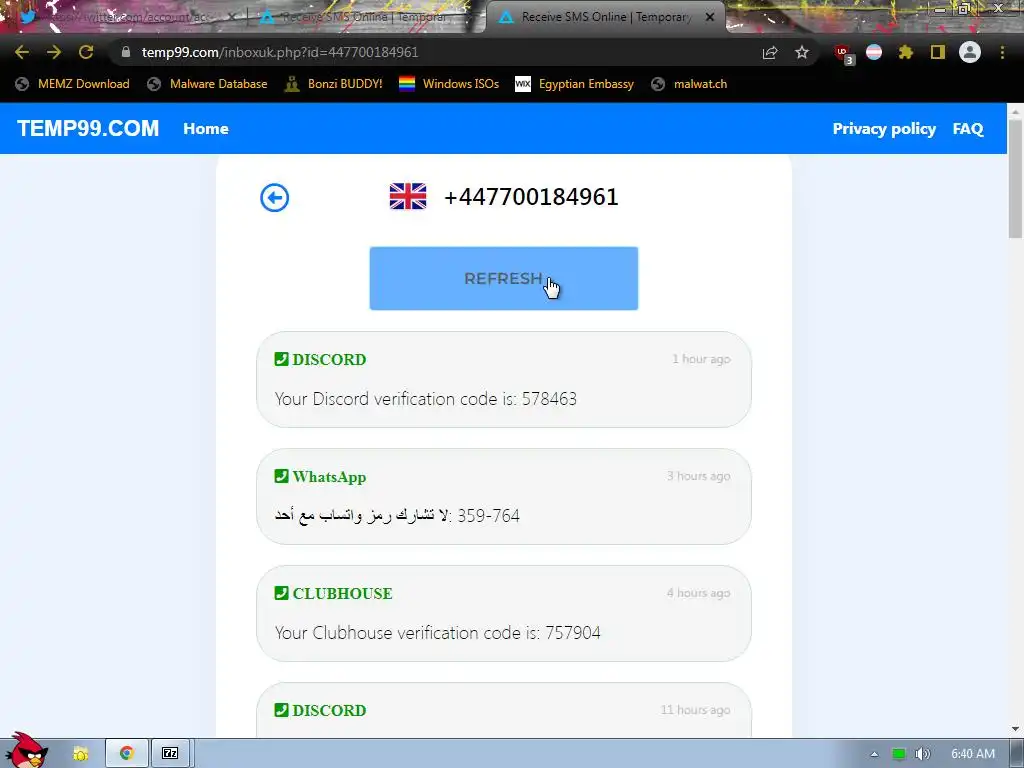Screen dimensions: 1024x768
Task: Click the TEMP99.COM site logo
Action: [x=88, y=129]
